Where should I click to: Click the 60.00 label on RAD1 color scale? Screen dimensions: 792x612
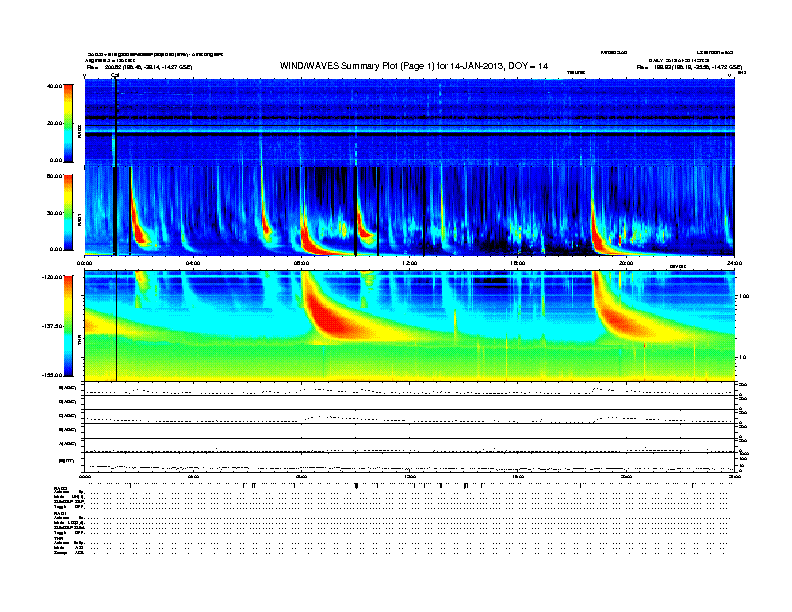(54, 176)
